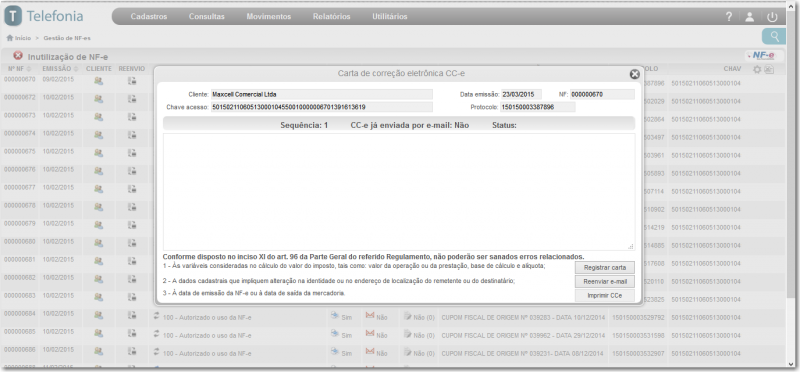Open client icon for NF 000000684

(98, 315)
